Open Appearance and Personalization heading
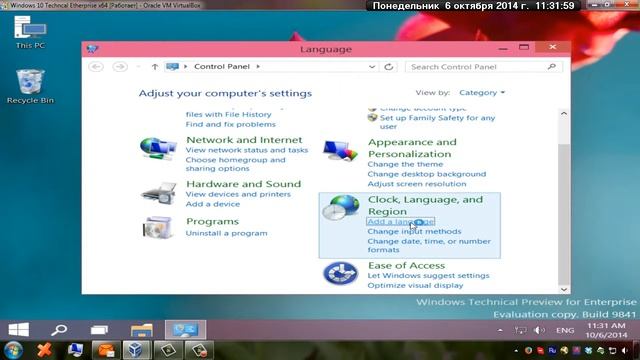640x360 pixels. pyautogui.click(x=412, y=148)
